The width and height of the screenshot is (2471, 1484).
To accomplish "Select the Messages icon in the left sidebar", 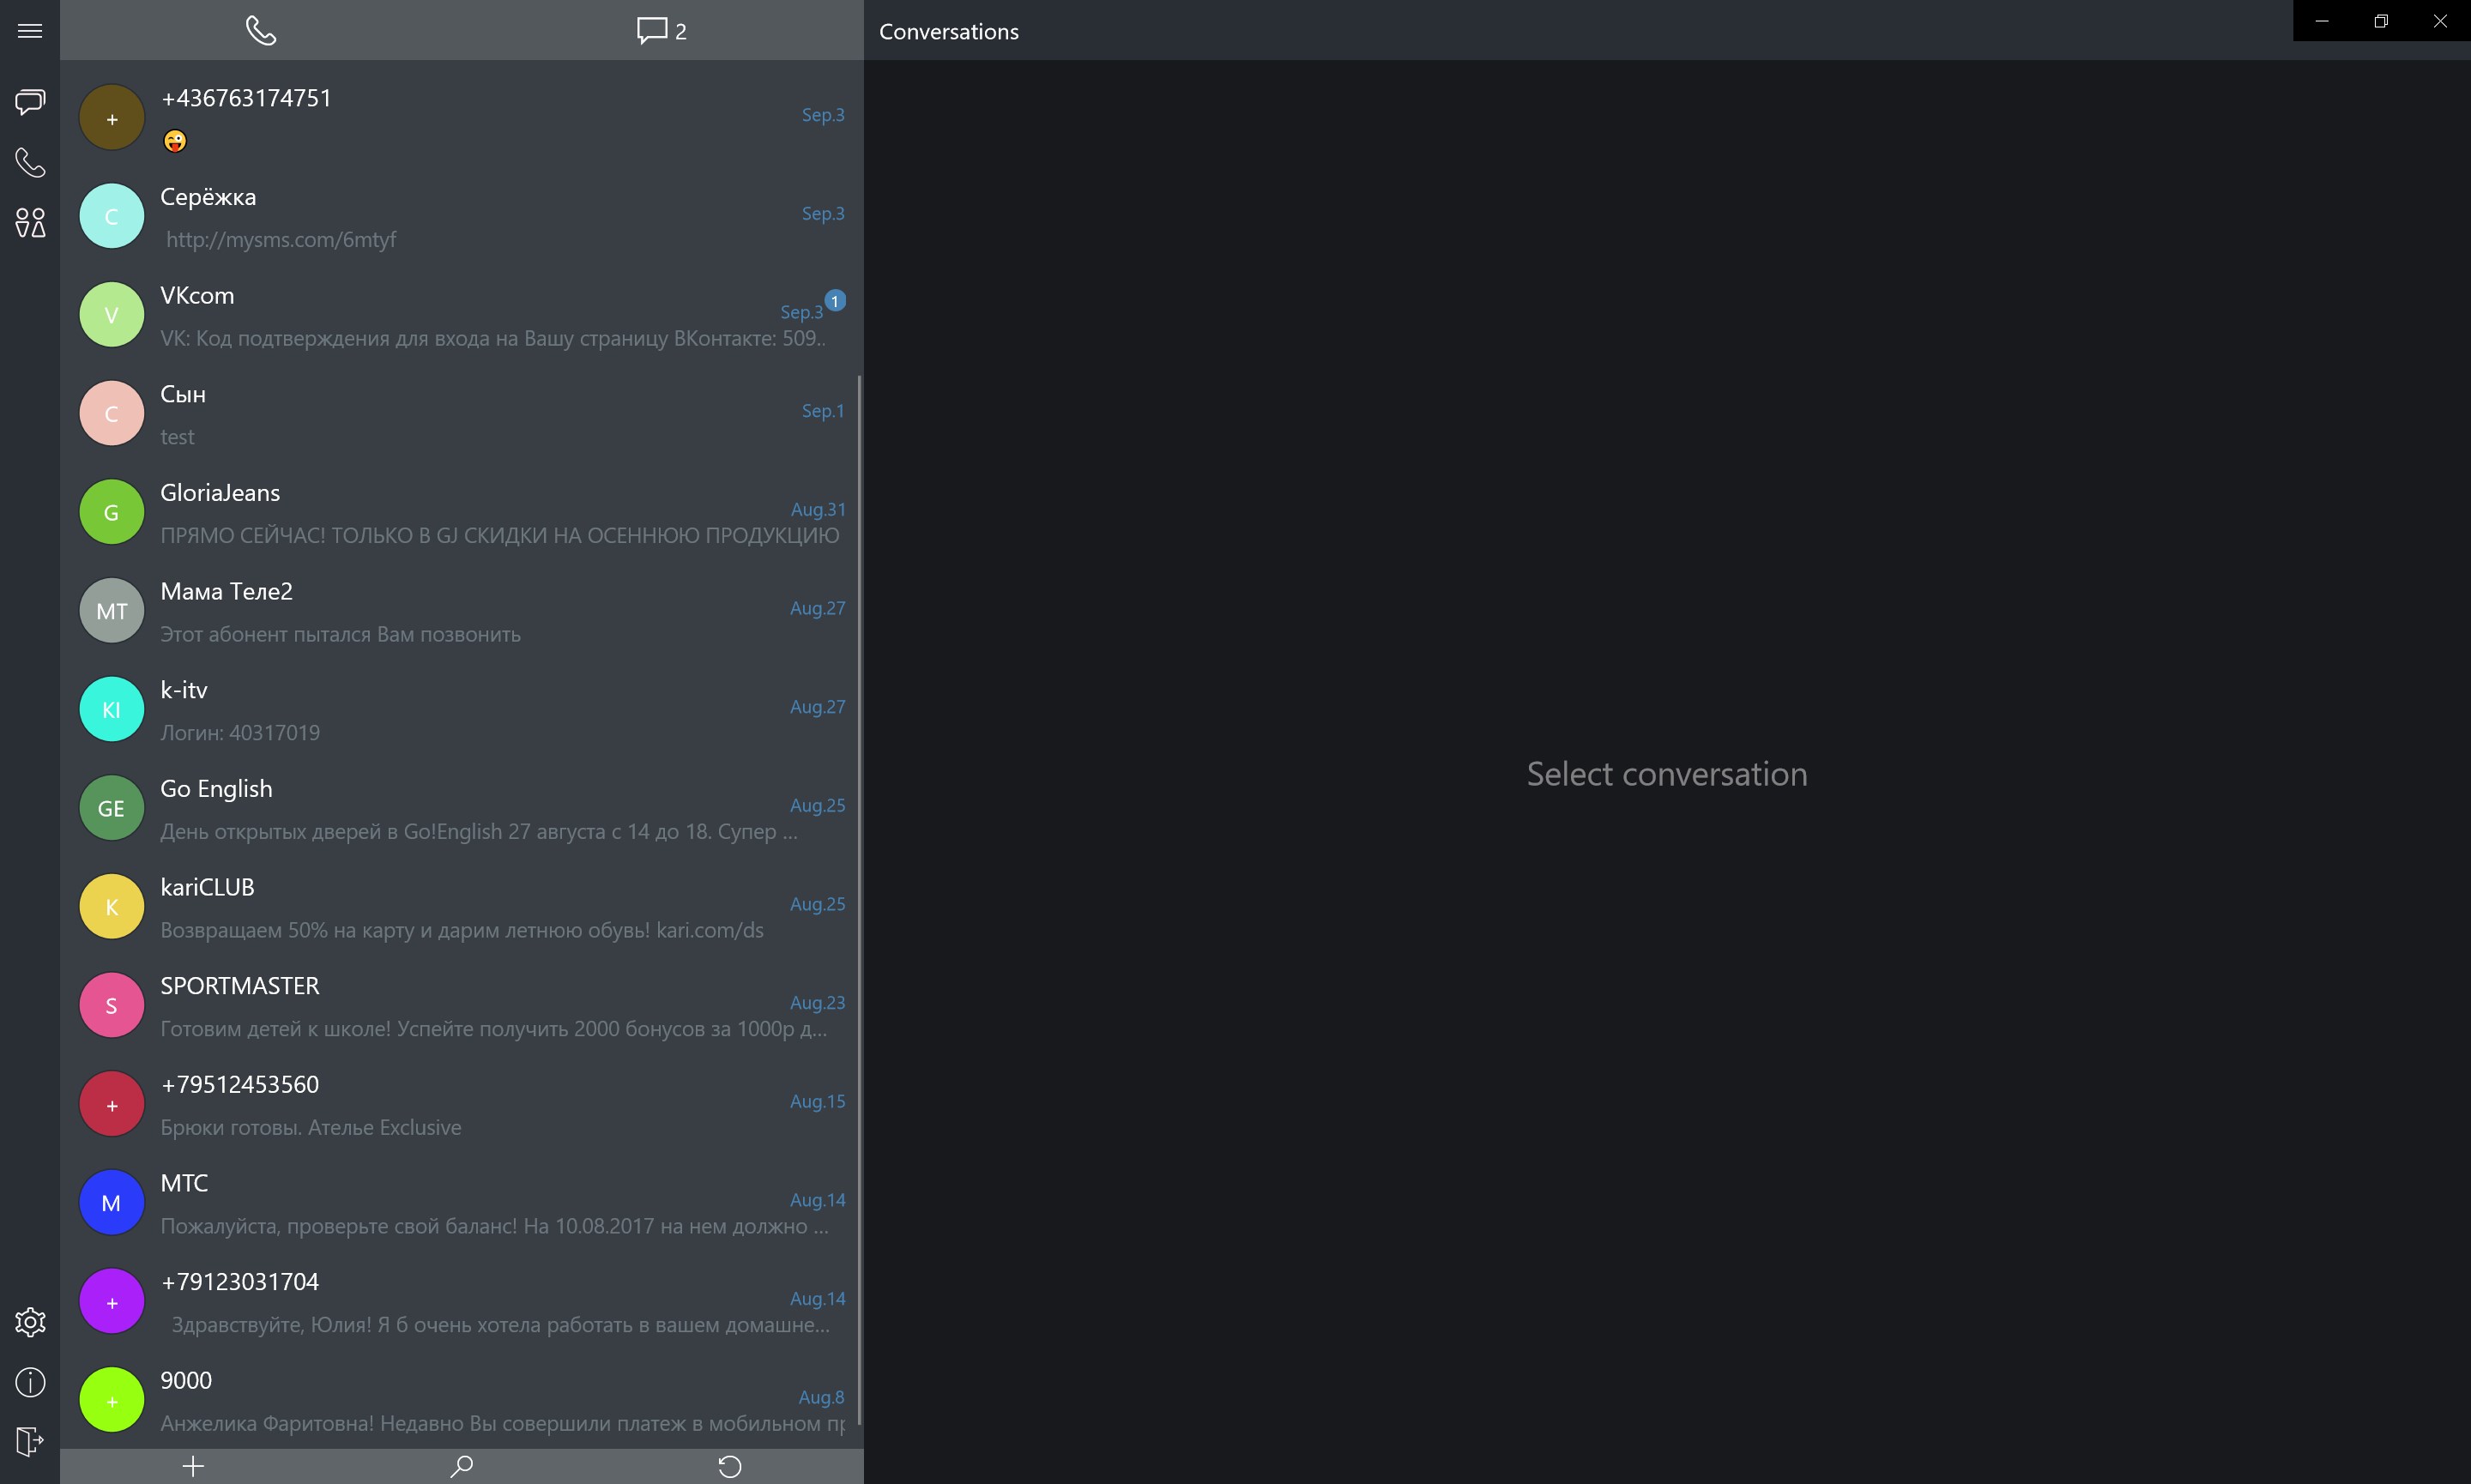I will 29,101.
